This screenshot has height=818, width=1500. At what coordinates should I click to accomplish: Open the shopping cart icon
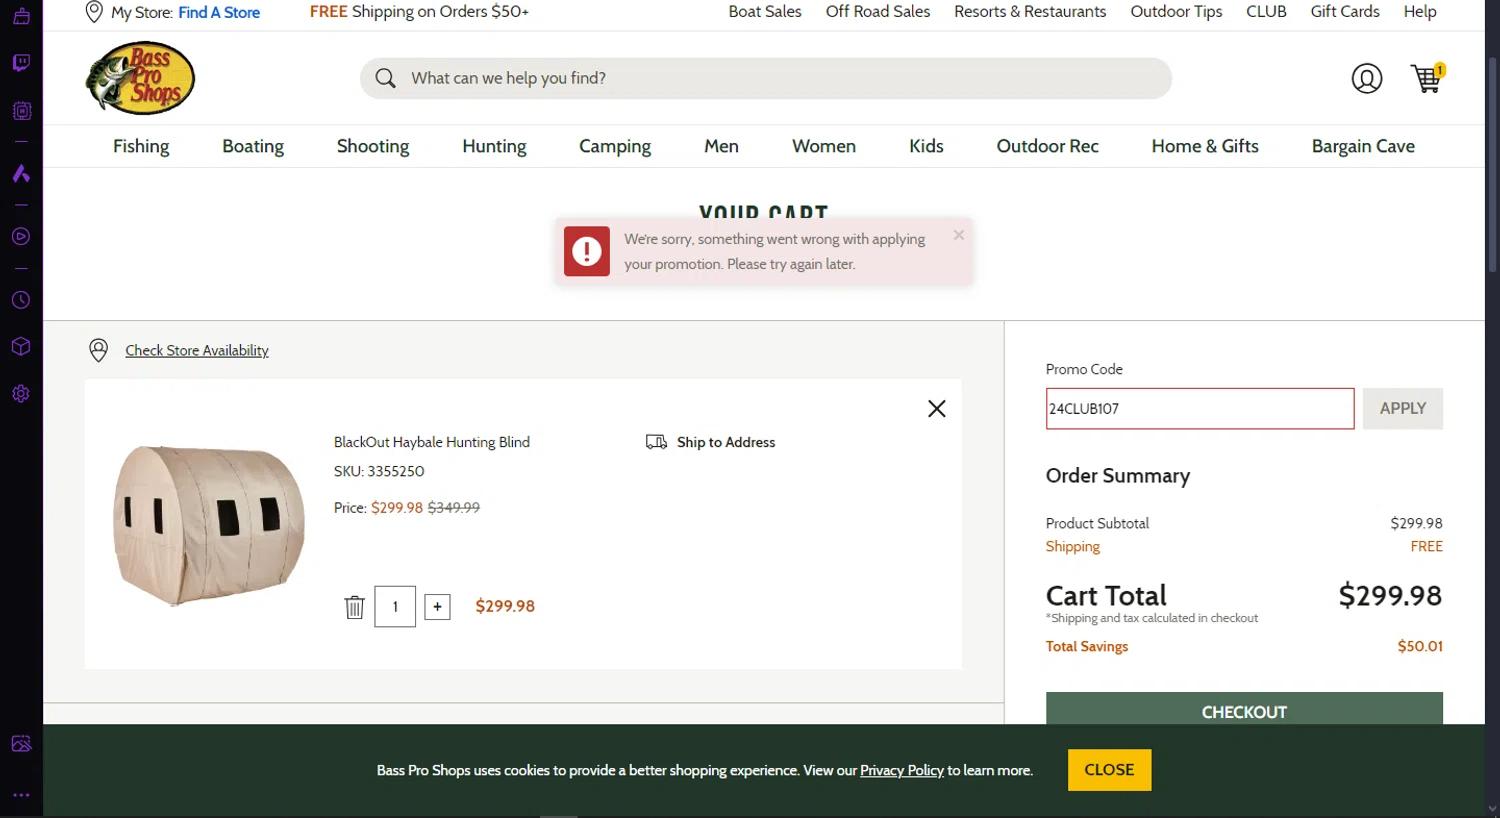1426,79
